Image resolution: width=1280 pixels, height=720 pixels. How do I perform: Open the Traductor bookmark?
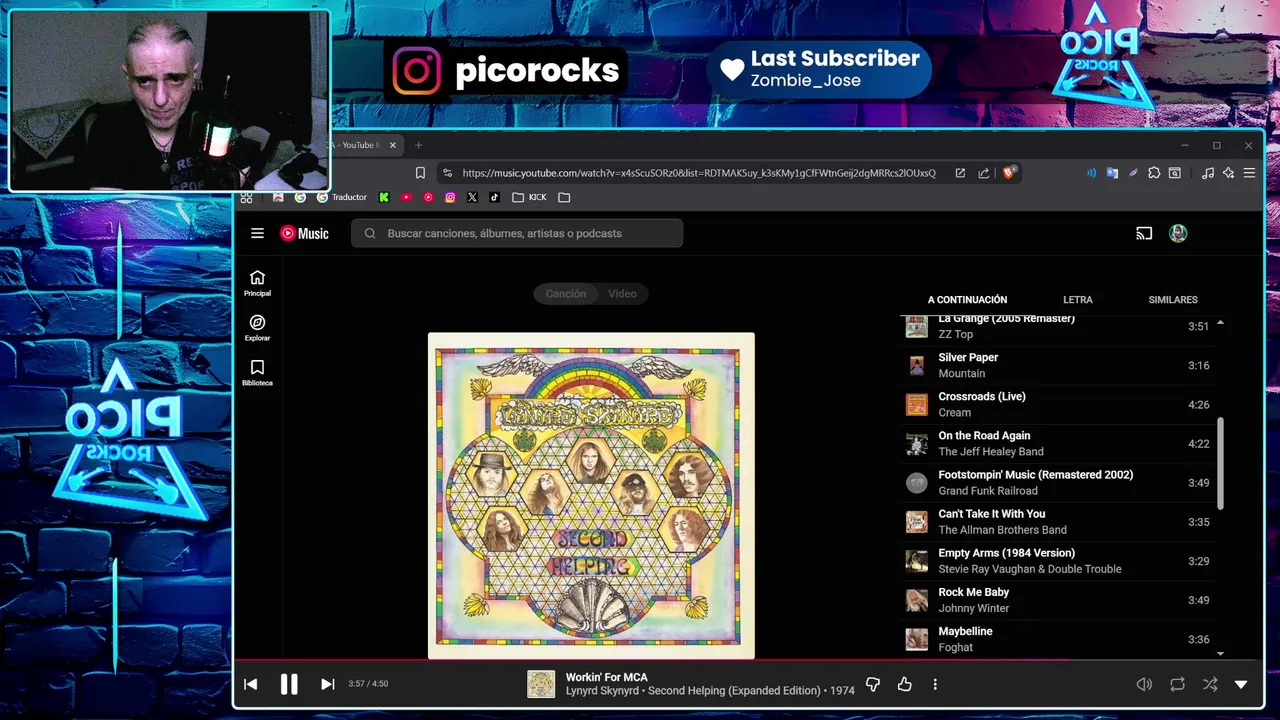click(342, 197)
